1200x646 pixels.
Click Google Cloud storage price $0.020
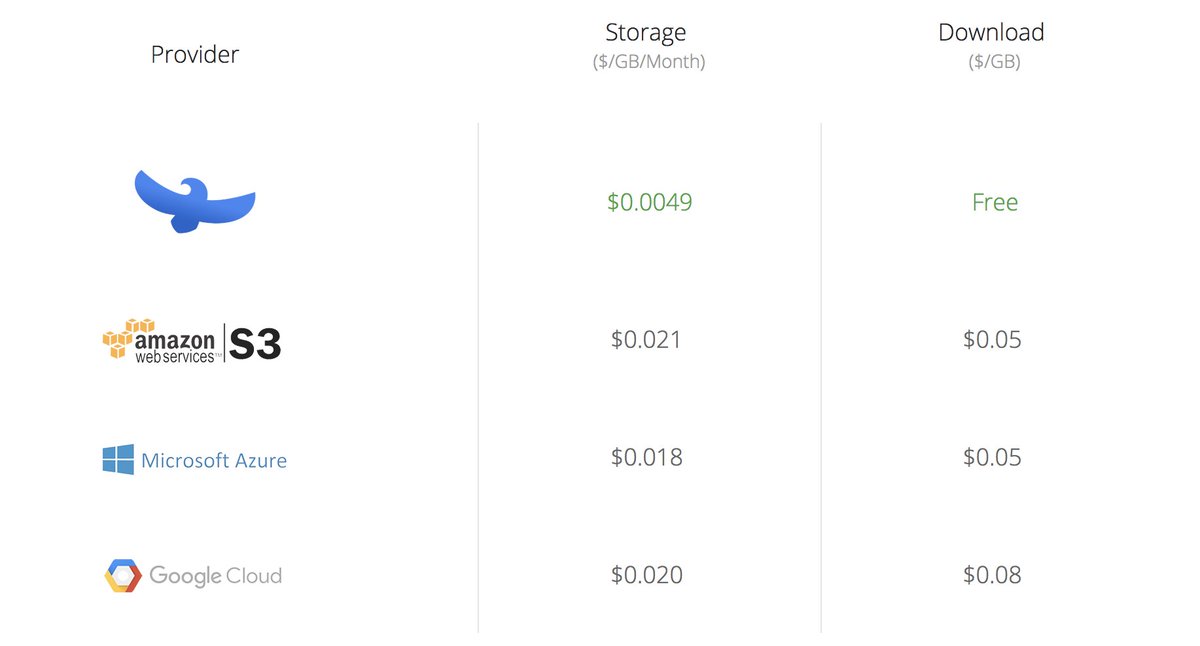(x=646, y=575)
